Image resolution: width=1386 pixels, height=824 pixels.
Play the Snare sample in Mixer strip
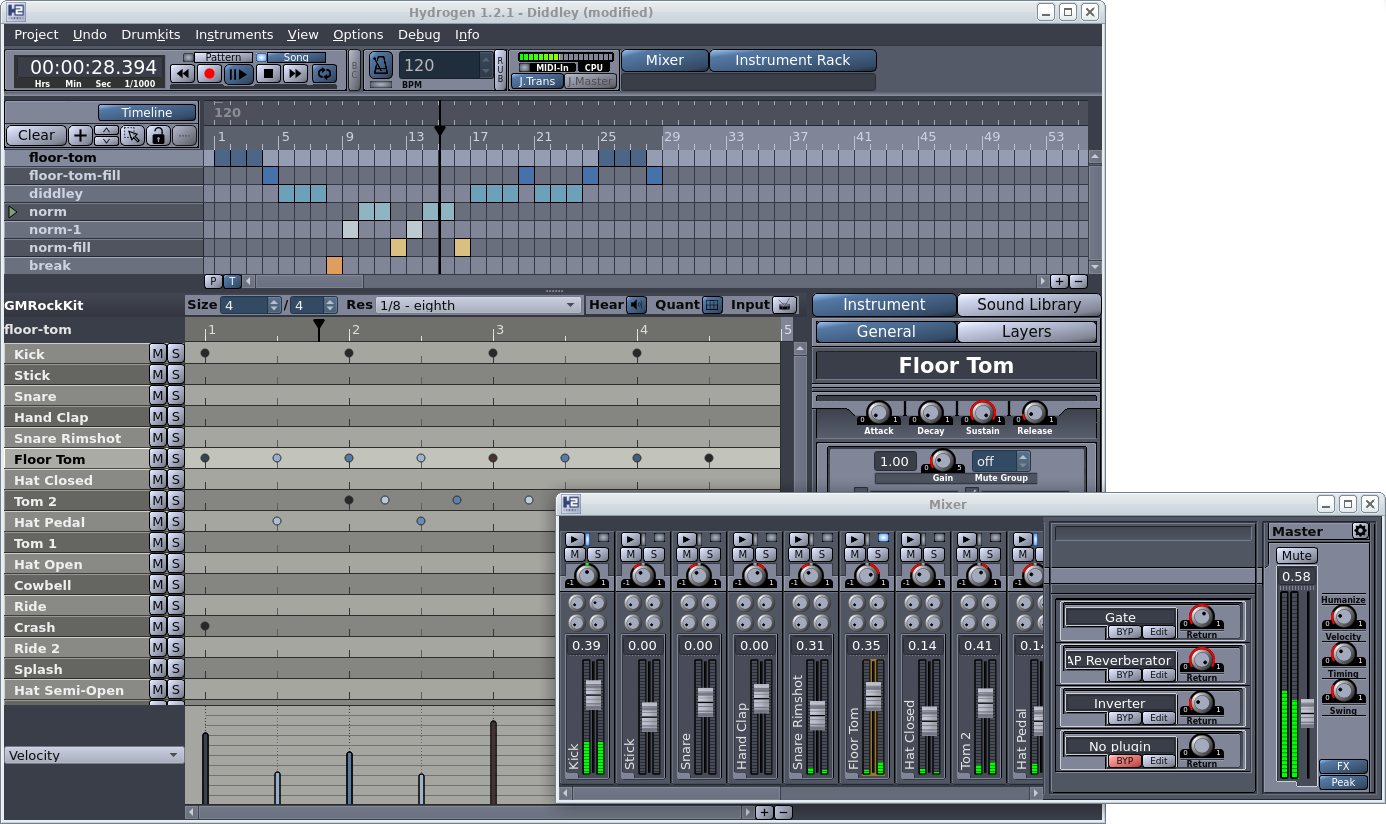(687, 539)
